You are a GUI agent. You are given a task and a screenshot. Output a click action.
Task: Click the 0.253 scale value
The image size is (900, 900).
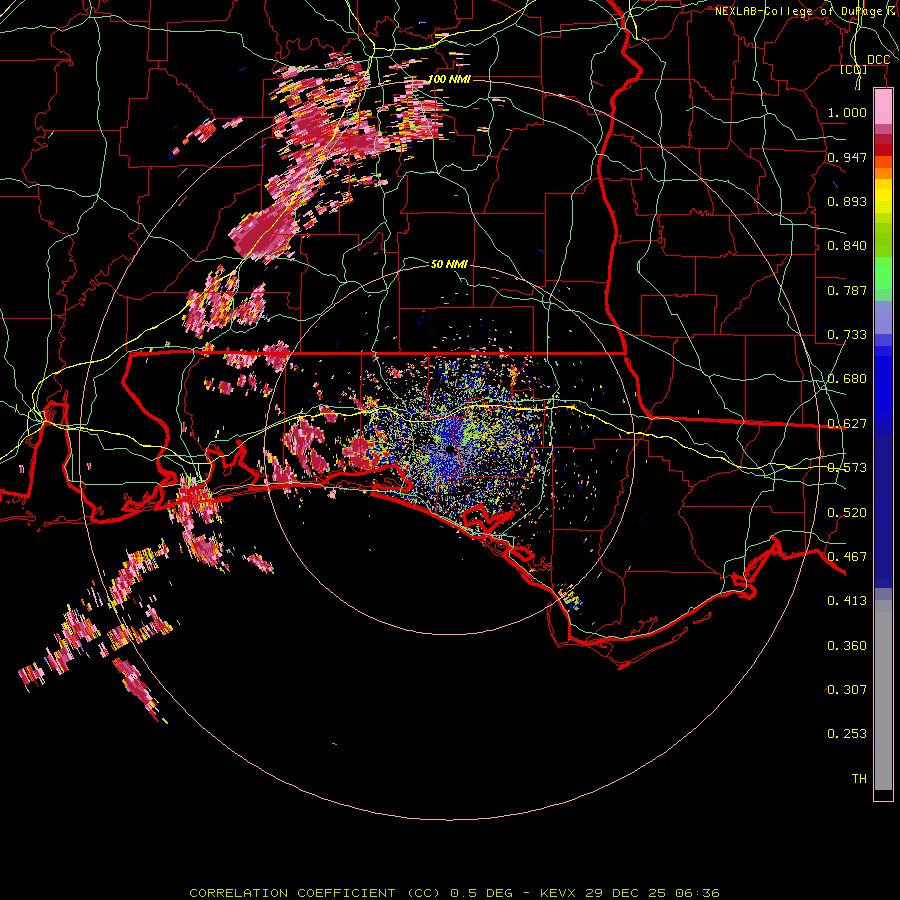pyautogui.click(x=847, y=734)
